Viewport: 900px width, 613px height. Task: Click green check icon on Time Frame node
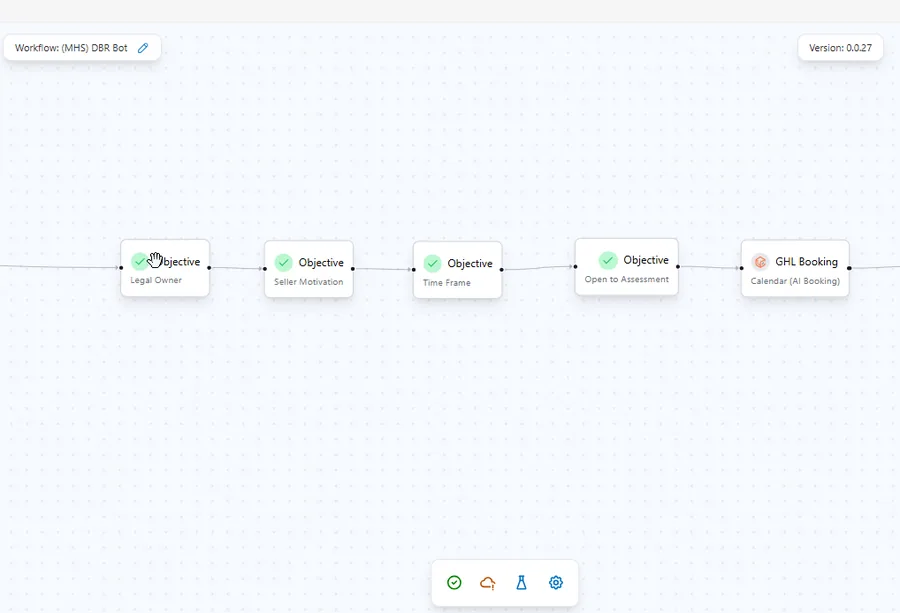coord(432,263)
